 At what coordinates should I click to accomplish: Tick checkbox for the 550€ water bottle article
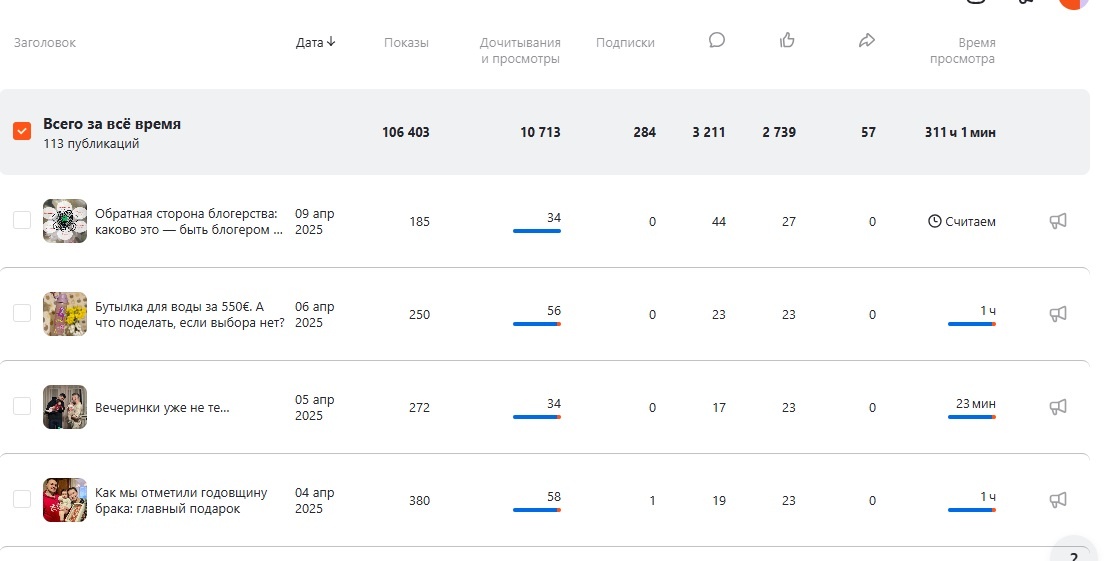(22, 314)
